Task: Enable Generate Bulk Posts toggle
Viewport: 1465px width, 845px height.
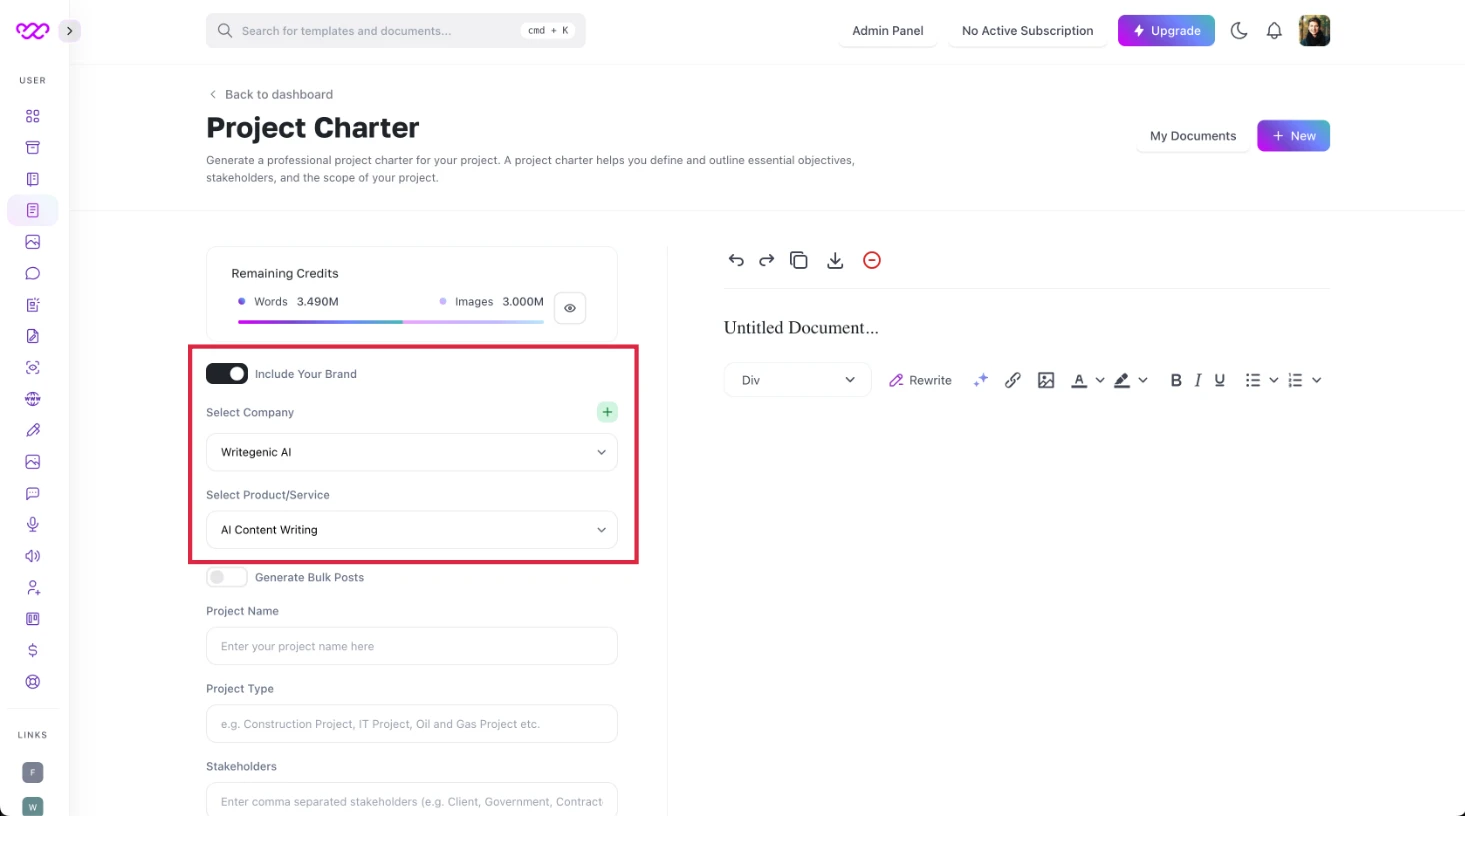Action: (x=227, y=577)
